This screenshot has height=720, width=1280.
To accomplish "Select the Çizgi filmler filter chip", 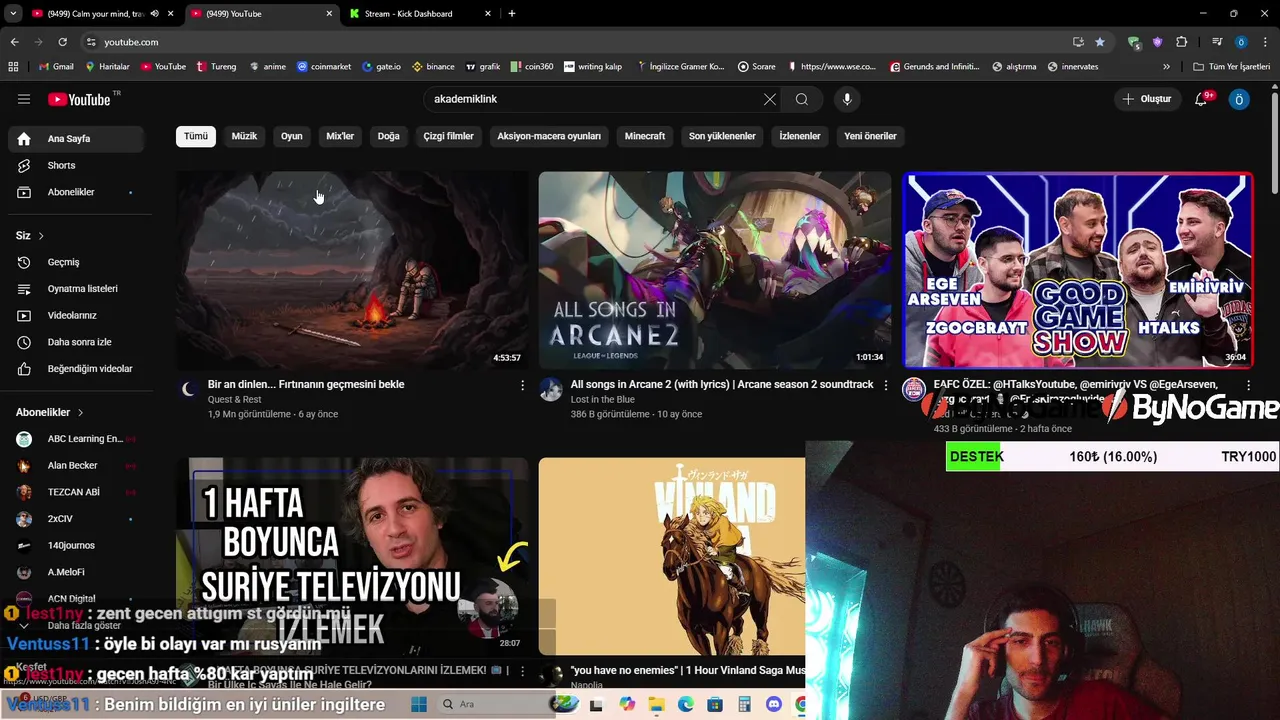I will [448, 136].
